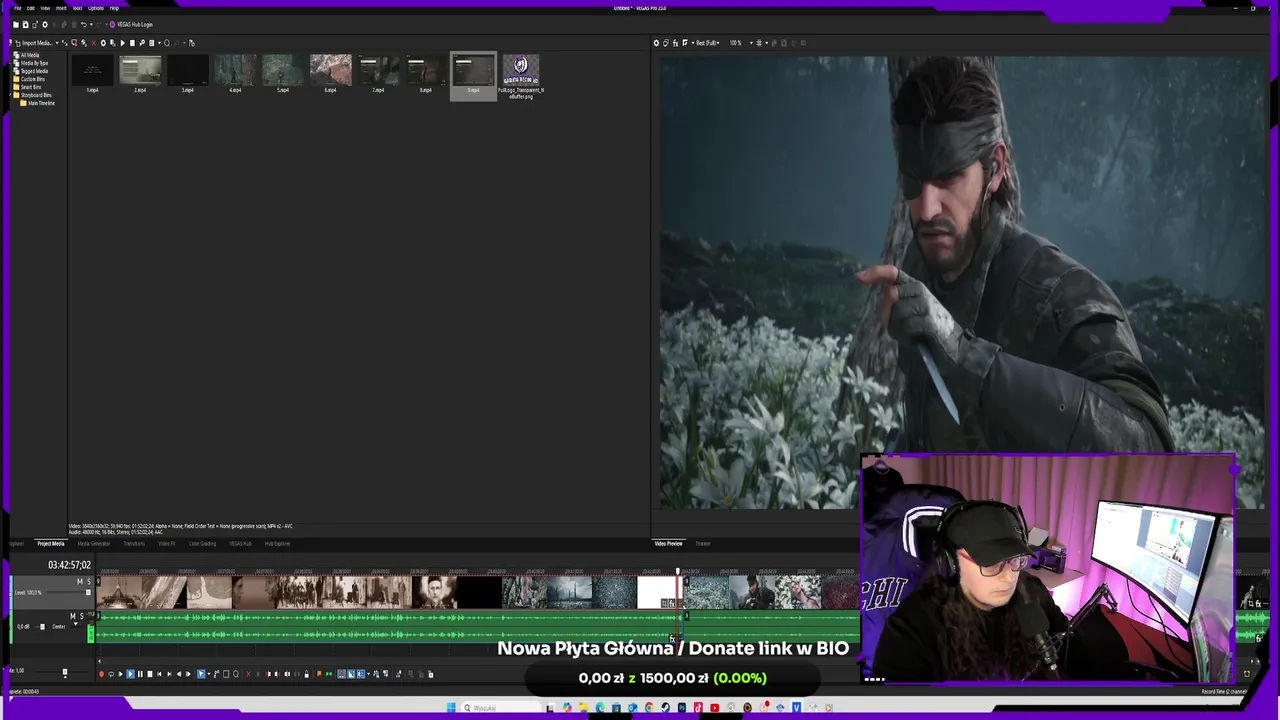This screenshot has height=720, width=1280.
Task: Switch to the Transitions tab
Action: (134, 544)
